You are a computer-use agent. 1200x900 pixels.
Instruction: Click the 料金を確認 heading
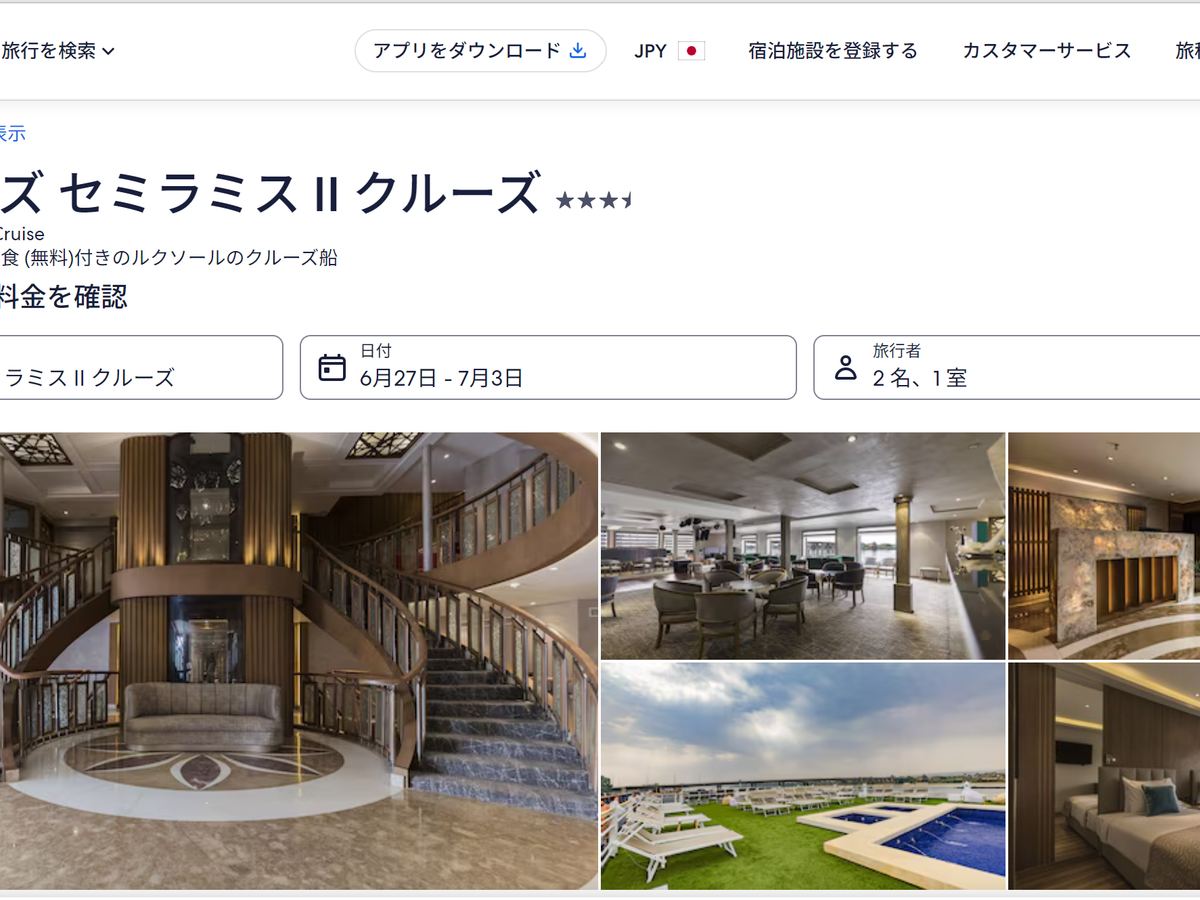coord(64,296)
